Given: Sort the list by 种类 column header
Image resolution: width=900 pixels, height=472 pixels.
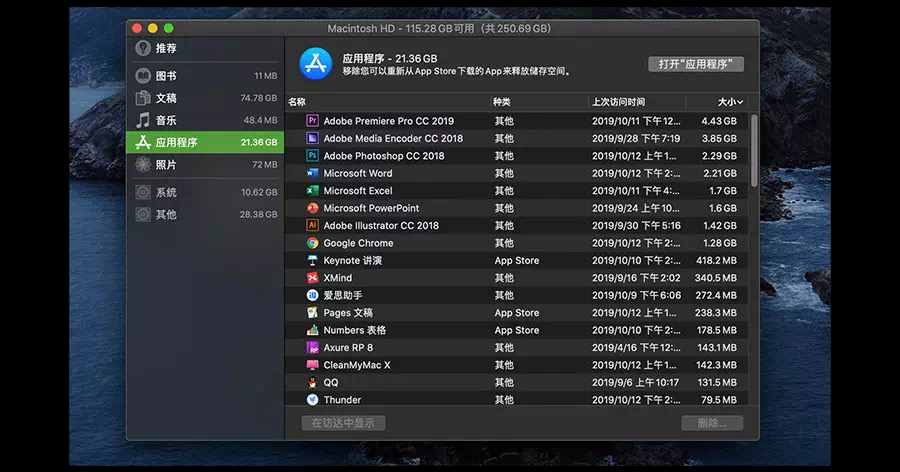Looking at the screenshot, I should [x=502, y=102].
